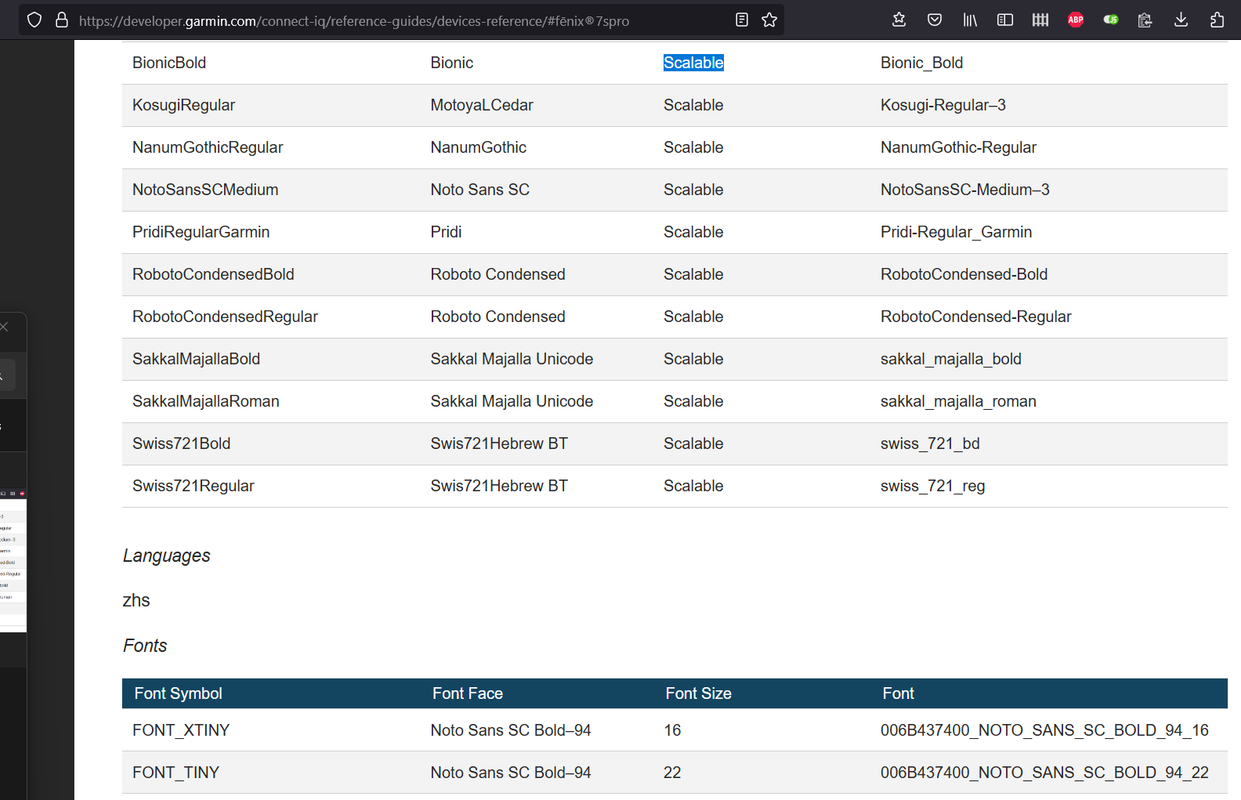The height and width of the screenshot is (800, 1241).
Task: Click the Swiss721Regular entry
Action: (x=193, y=486)
